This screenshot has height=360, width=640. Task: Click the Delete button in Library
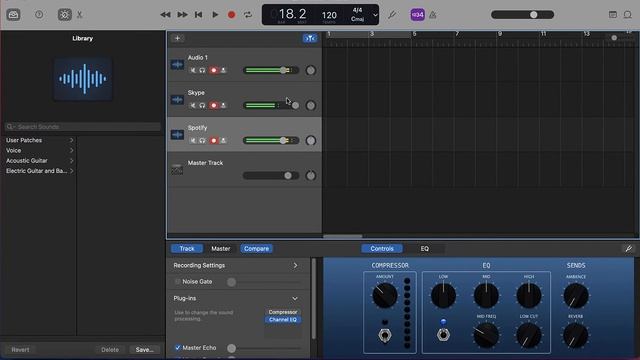click(110, 350)
